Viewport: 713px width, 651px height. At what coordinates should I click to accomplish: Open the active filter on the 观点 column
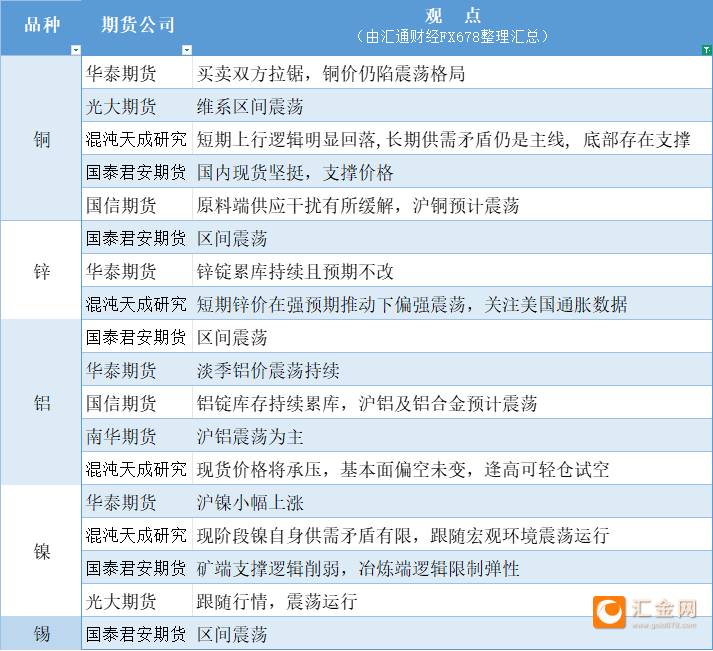(707, 50)
